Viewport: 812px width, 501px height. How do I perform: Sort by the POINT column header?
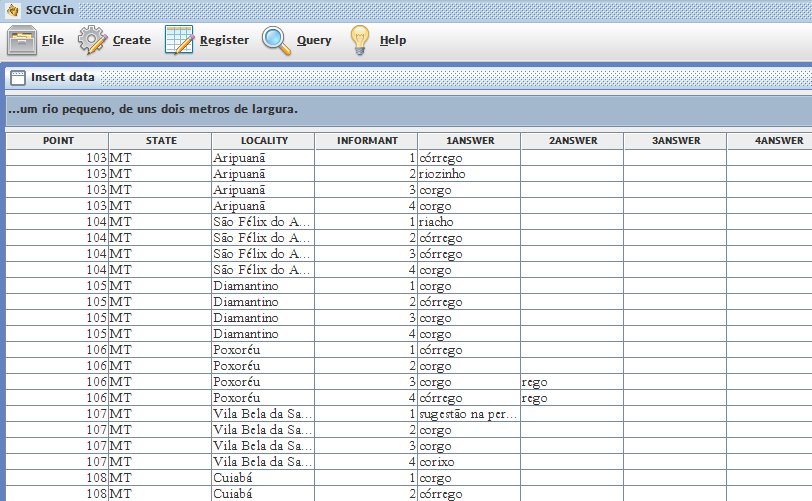pyautogui.click(x=58, y=141)
